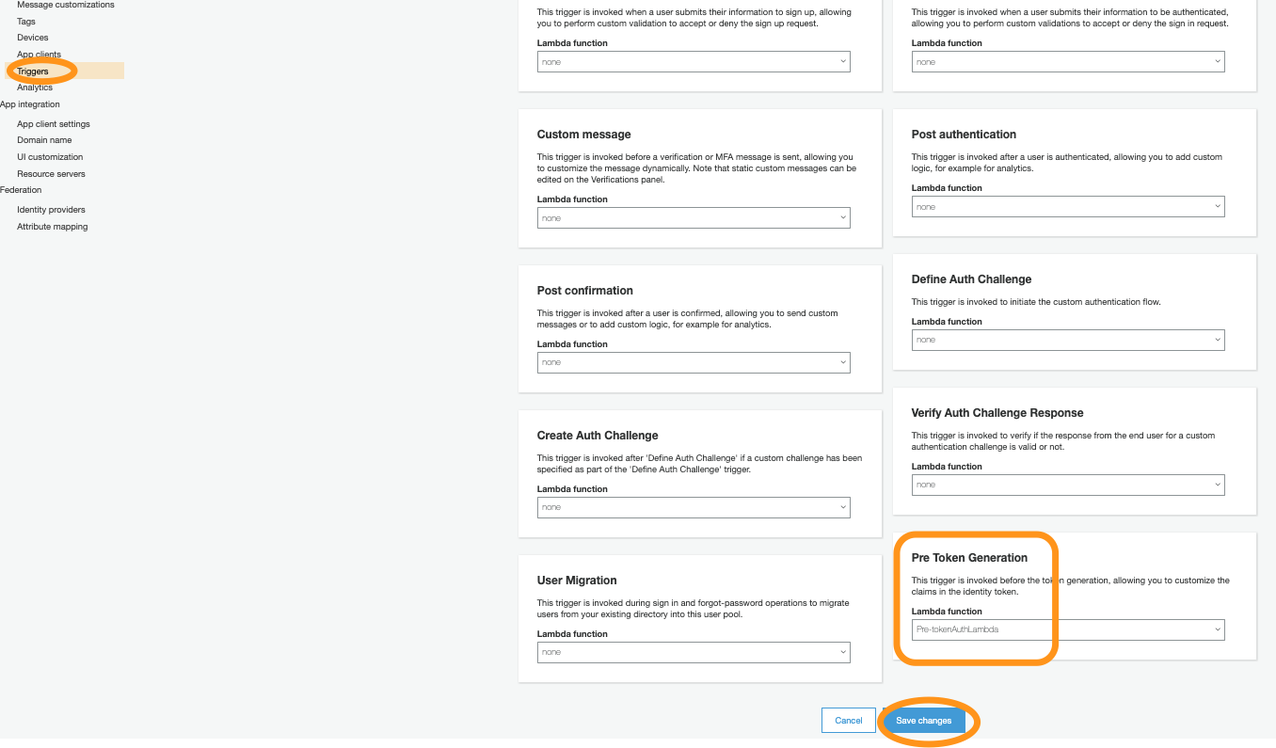This screenshot has height=748, width=1276.
Task: Click the Verify Auth Challenge Response heading
Action: [x=997, y=412]
